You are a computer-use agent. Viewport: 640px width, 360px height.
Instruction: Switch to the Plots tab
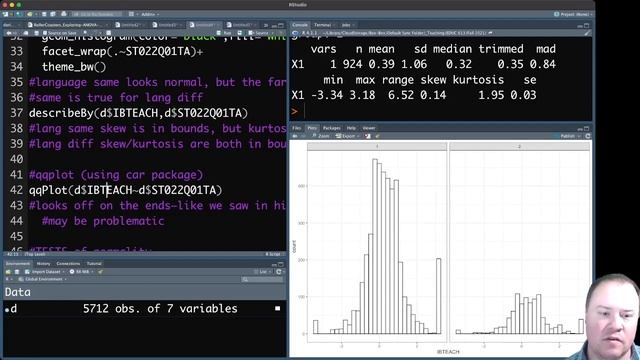tap(312, 128)
